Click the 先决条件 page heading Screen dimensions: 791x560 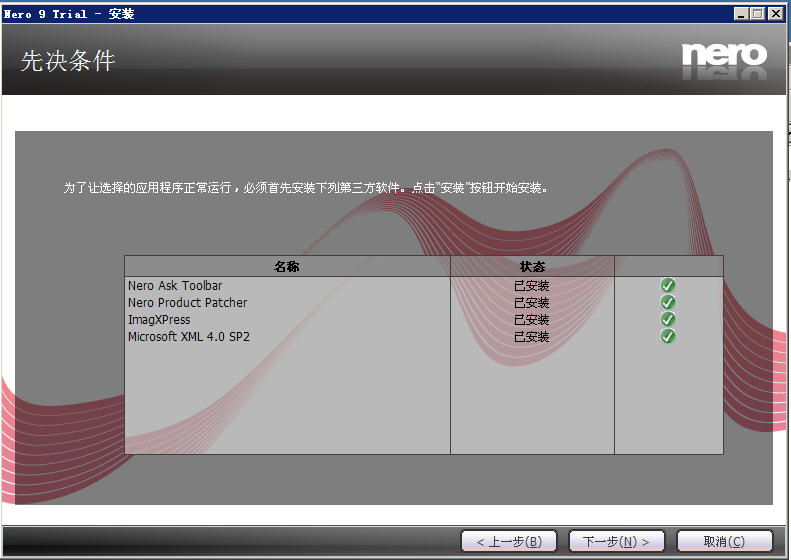click(x=68, y=61)
